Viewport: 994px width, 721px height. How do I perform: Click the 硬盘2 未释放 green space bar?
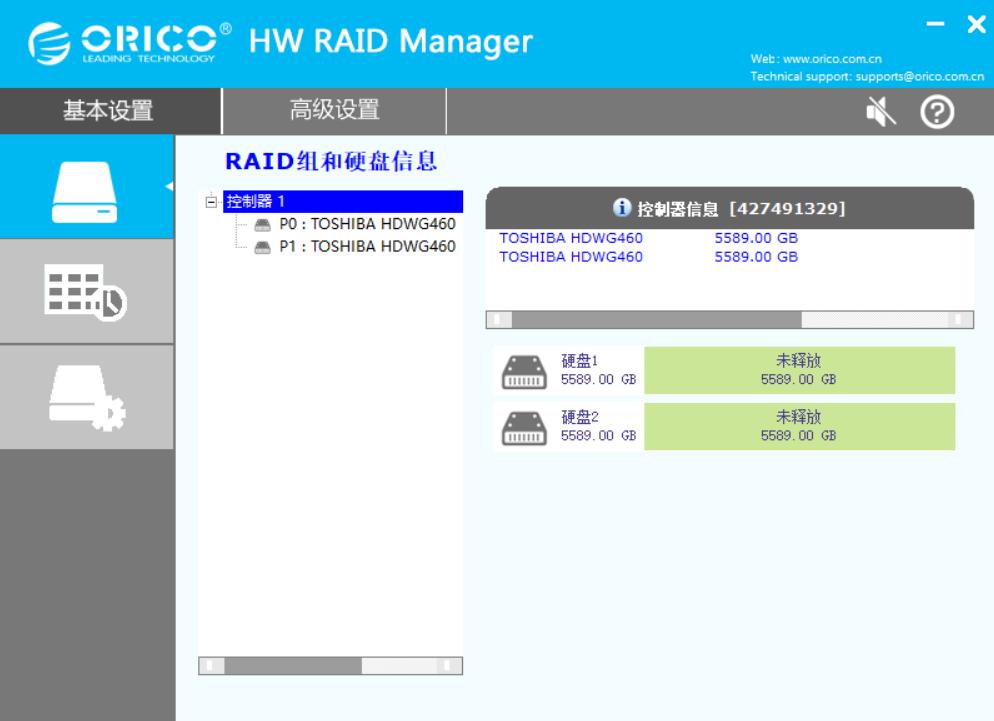point(799,427)
